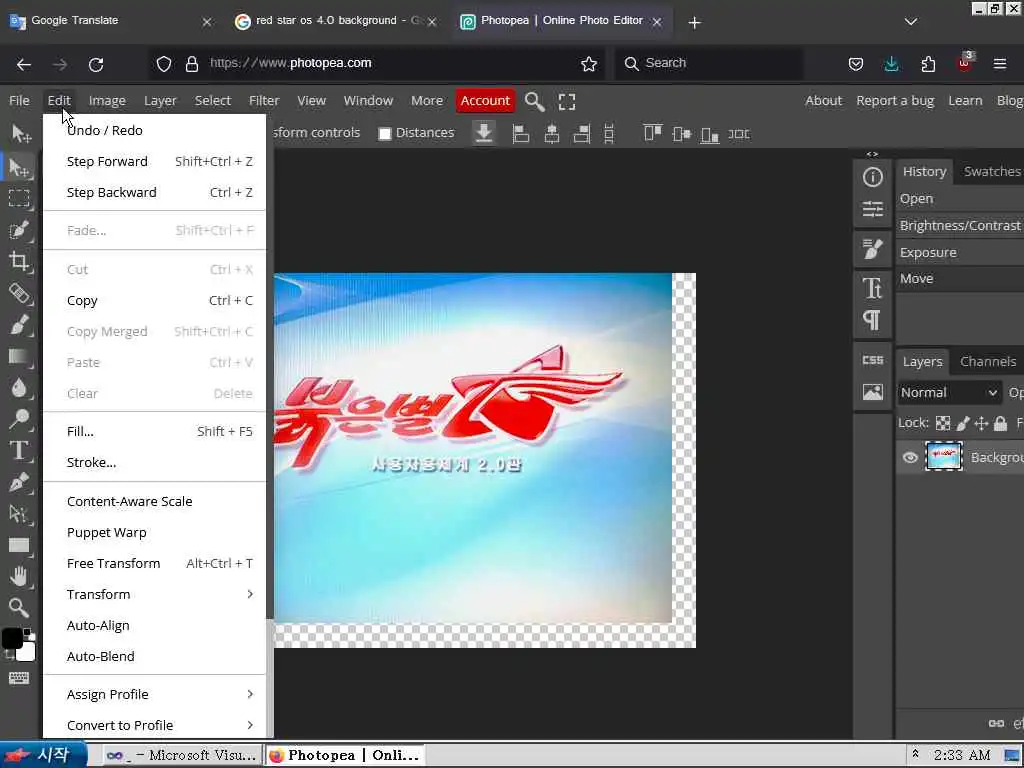The image size is (1024, 768).
Task: Select the Quick Selection brush tool
Action: (19, 230)
